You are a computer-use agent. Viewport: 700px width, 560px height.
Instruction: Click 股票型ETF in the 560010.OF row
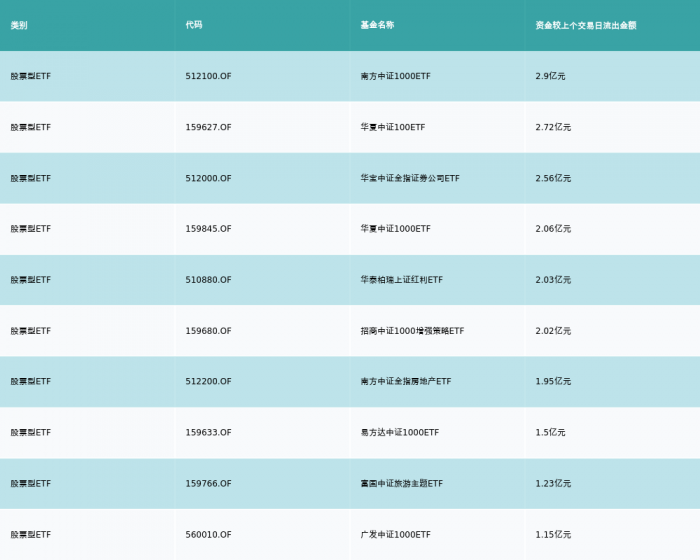coord(31,535)
